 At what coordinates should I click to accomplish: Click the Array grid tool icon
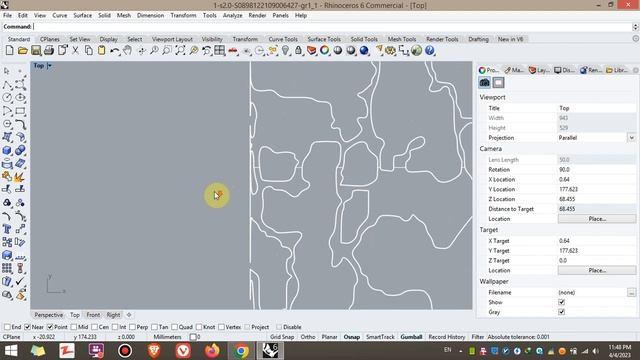(7, 268)
